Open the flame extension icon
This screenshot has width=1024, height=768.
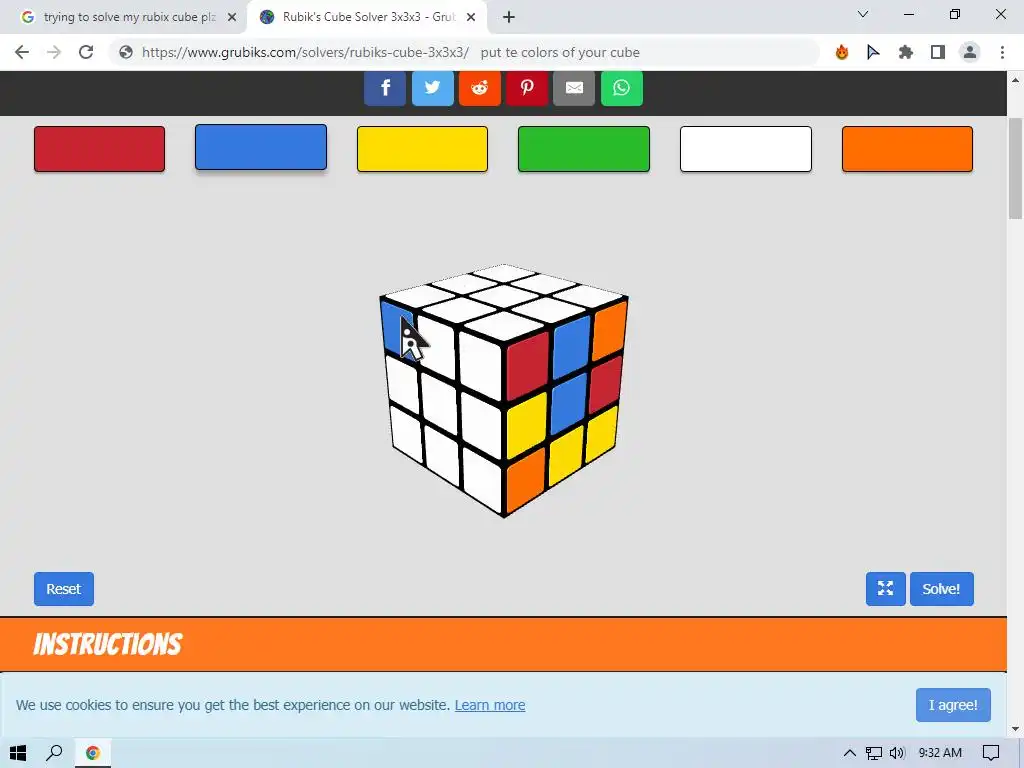(x=842, y=52)
